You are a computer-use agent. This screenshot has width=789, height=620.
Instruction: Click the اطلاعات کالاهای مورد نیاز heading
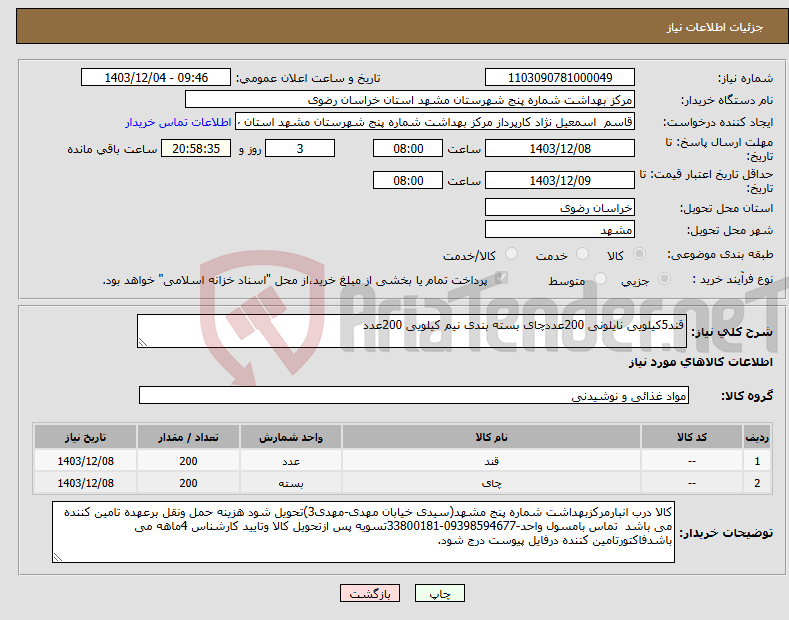700,362
